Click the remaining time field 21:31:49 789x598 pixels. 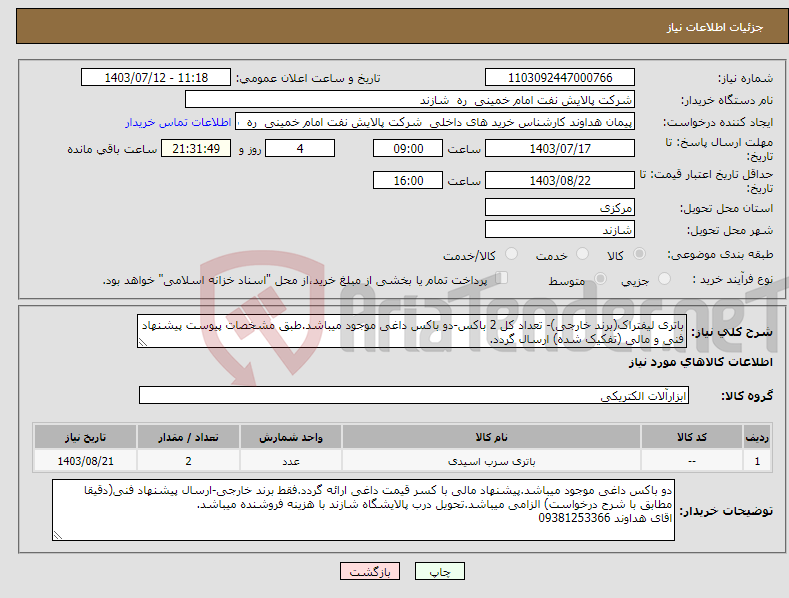click(x=196, y=148)
